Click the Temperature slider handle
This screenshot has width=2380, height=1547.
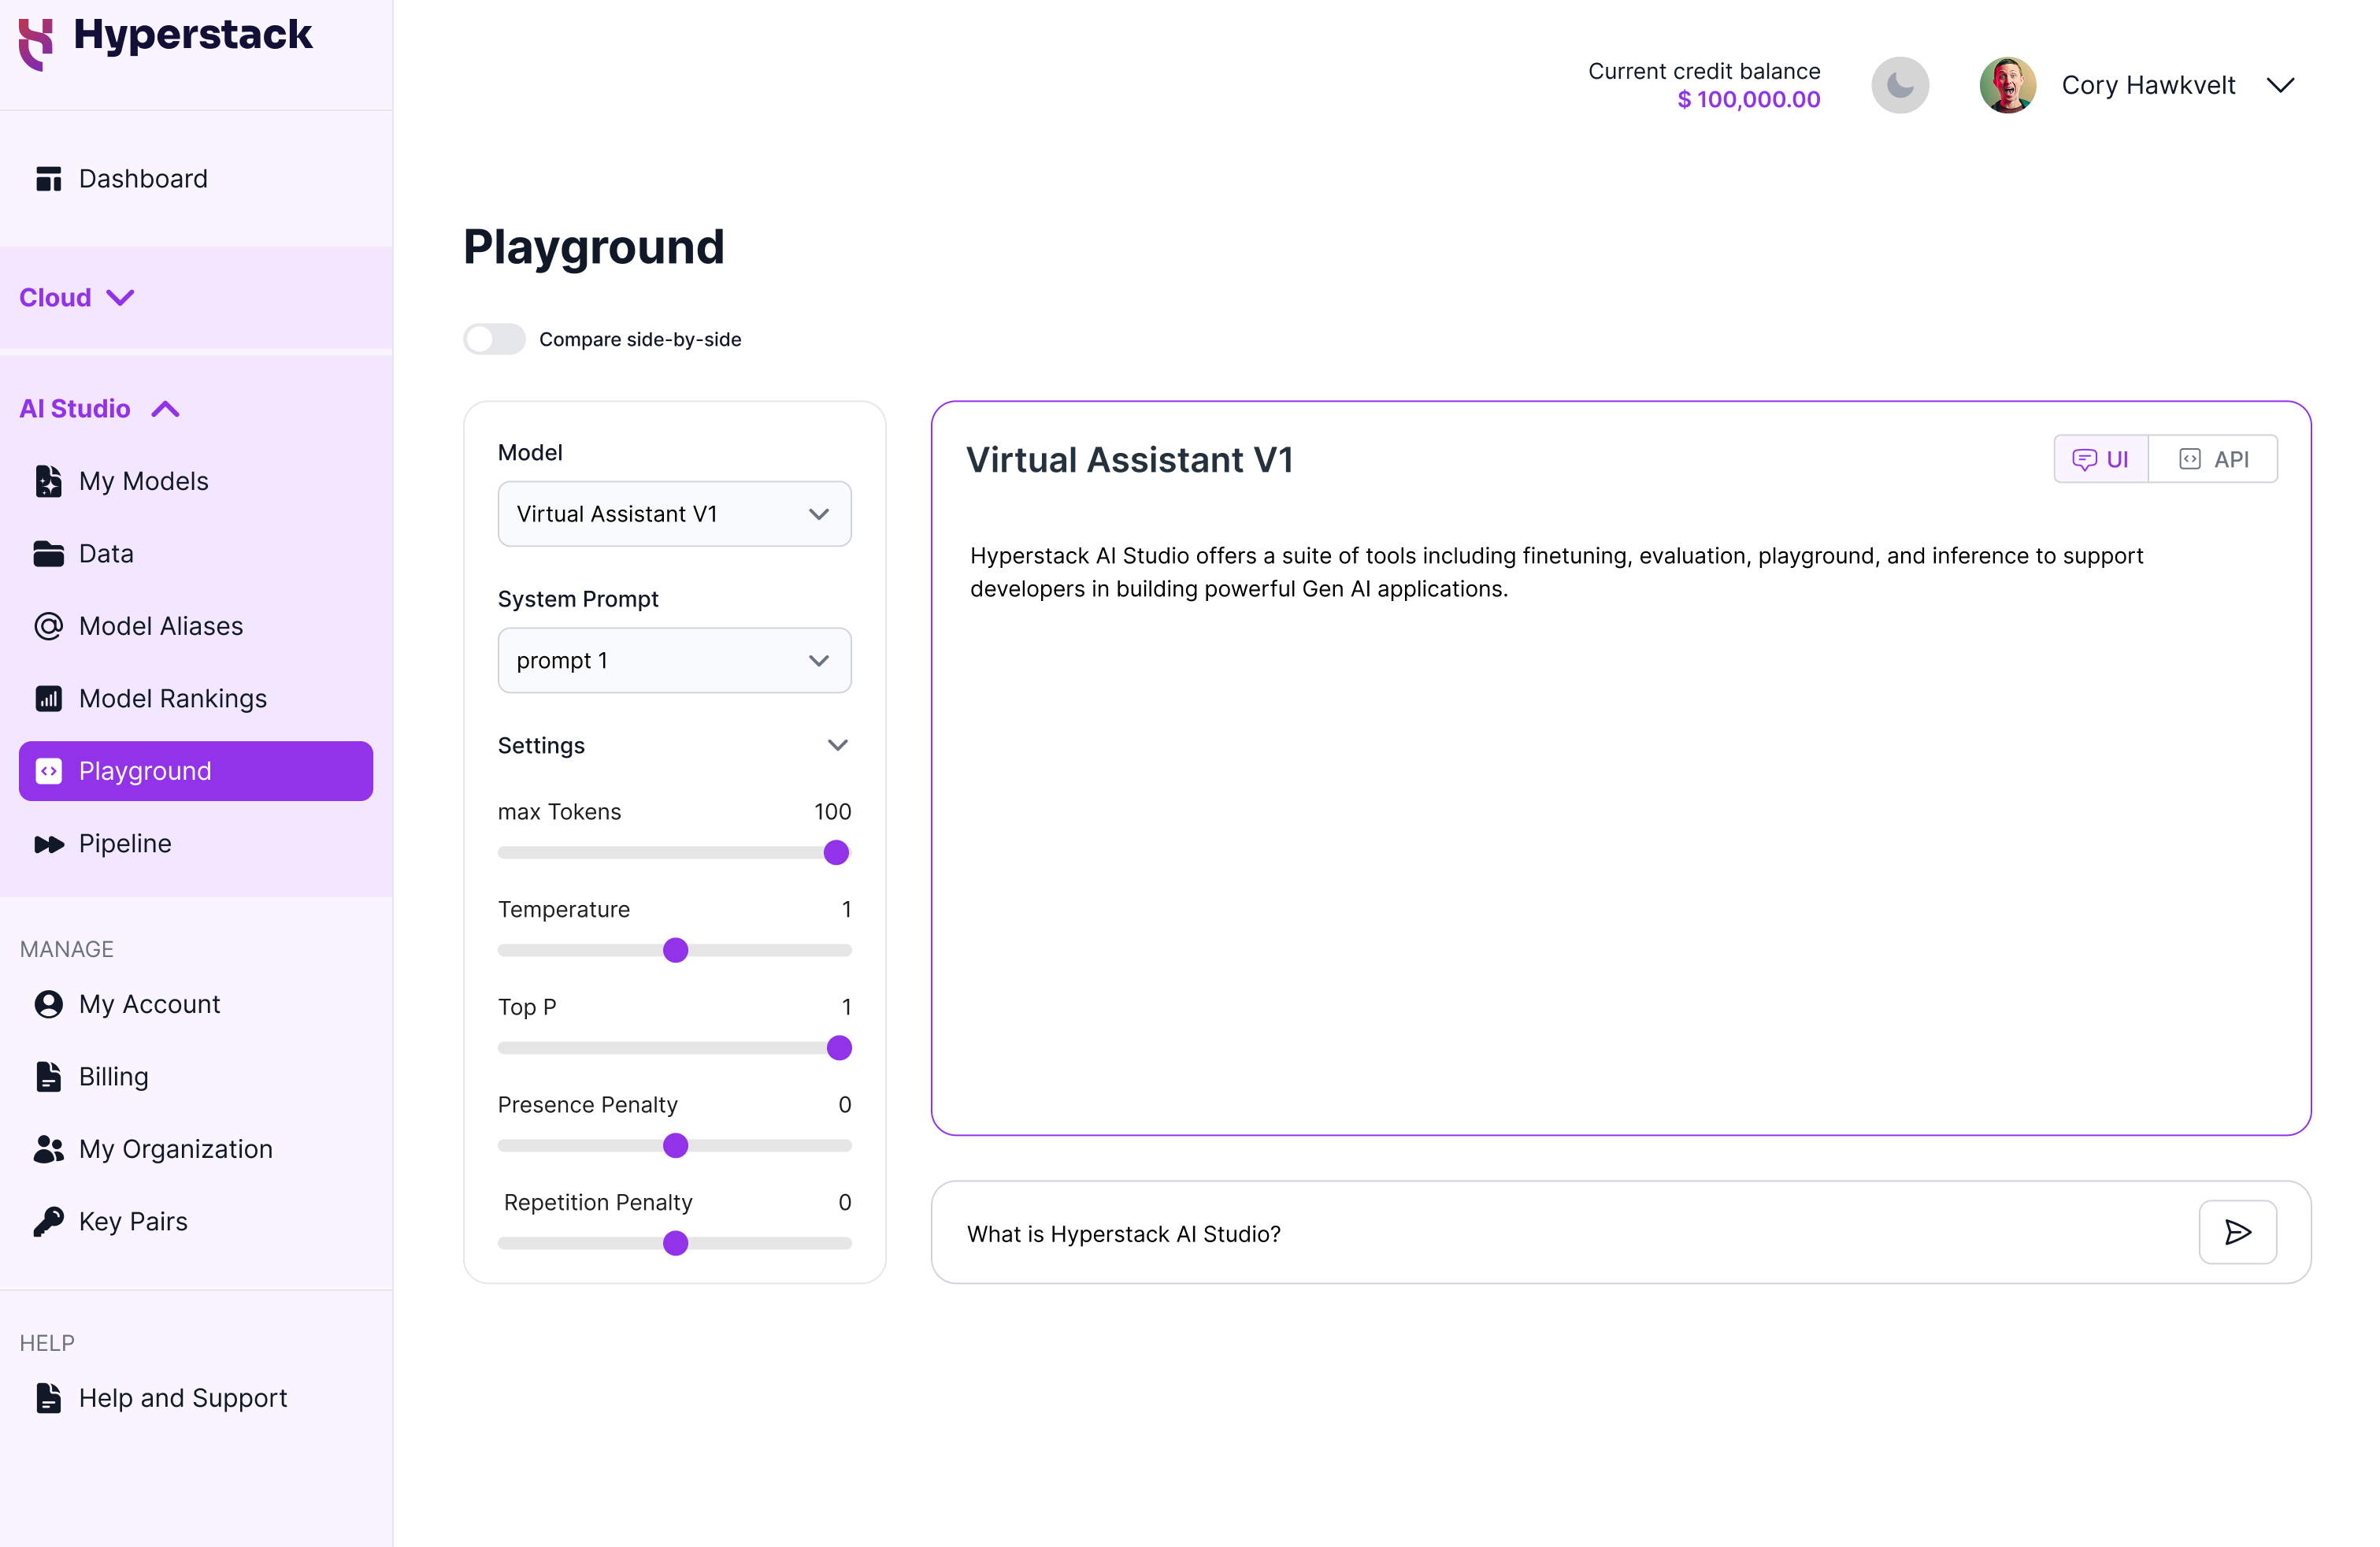tap(676, 950)
